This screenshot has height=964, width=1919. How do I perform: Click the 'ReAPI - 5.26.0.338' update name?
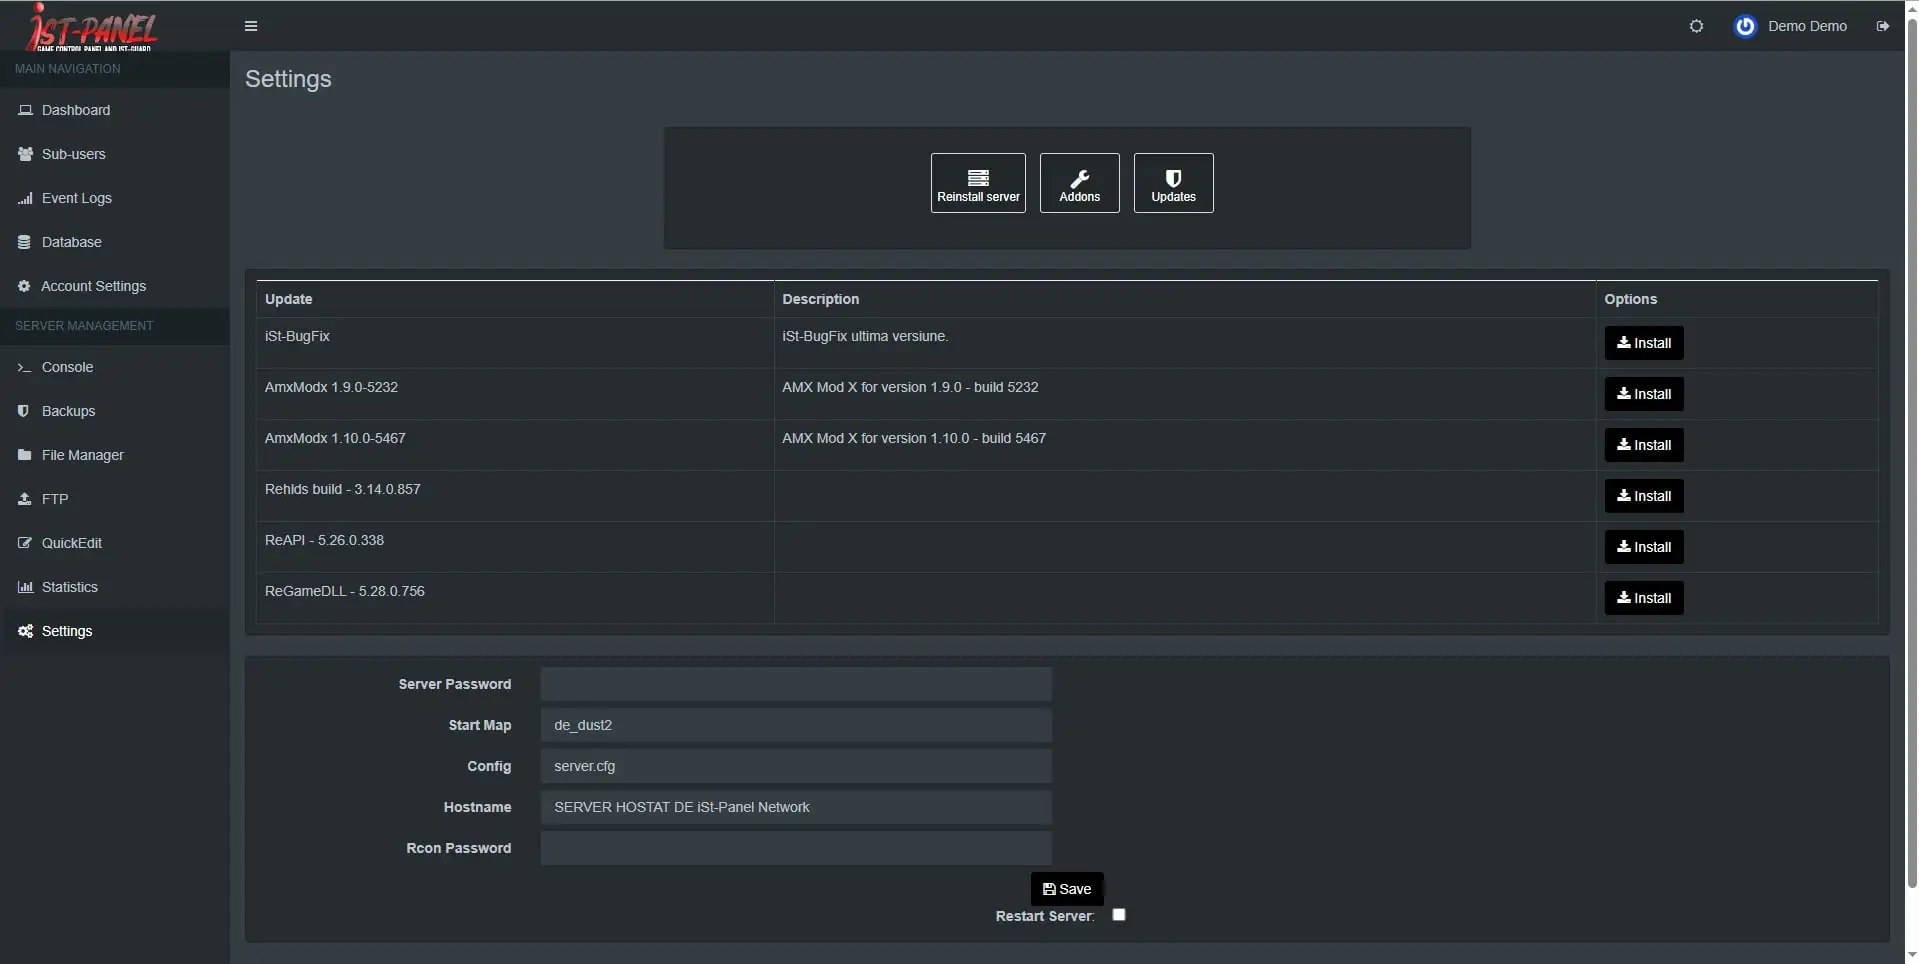click(324, 540)
